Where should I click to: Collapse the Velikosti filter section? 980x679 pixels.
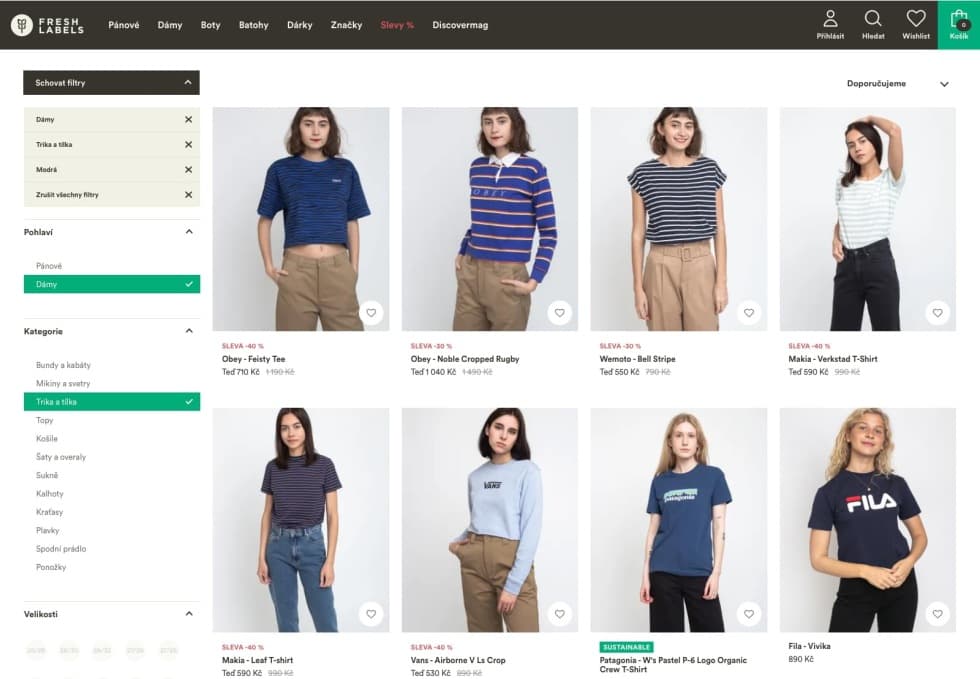click(x=189, y=614)
